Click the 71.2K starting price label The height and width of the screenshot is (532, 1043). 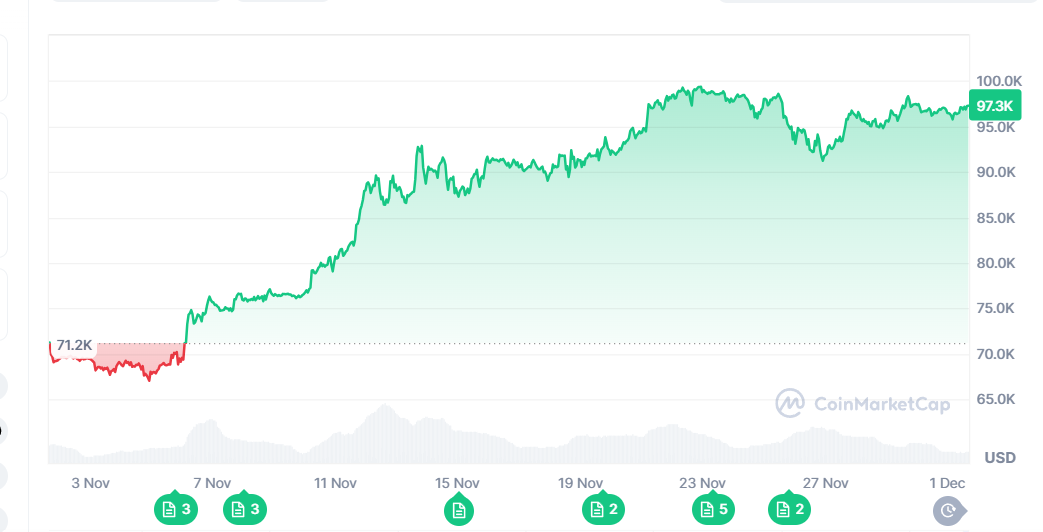click(x=74, y=346)
